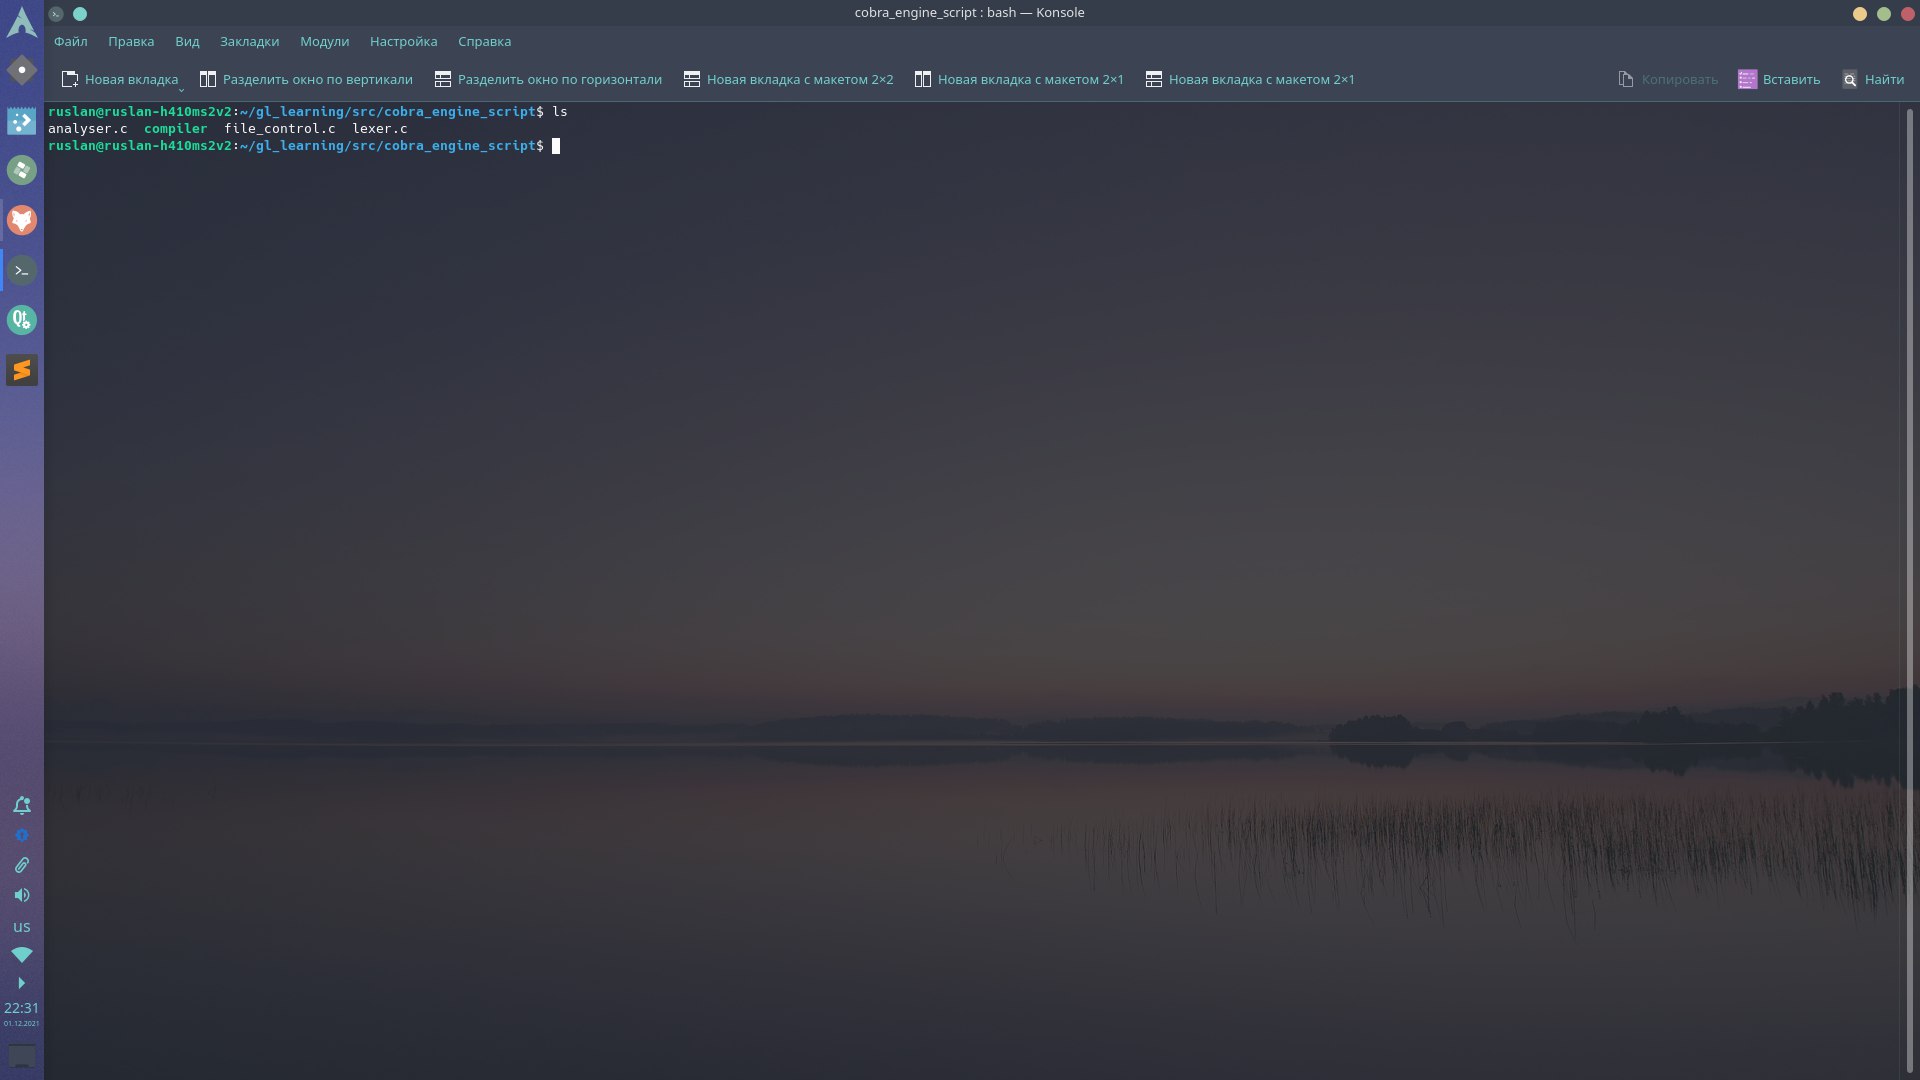
Task: Open the volume control in tray
Action: tap(22, 895)
